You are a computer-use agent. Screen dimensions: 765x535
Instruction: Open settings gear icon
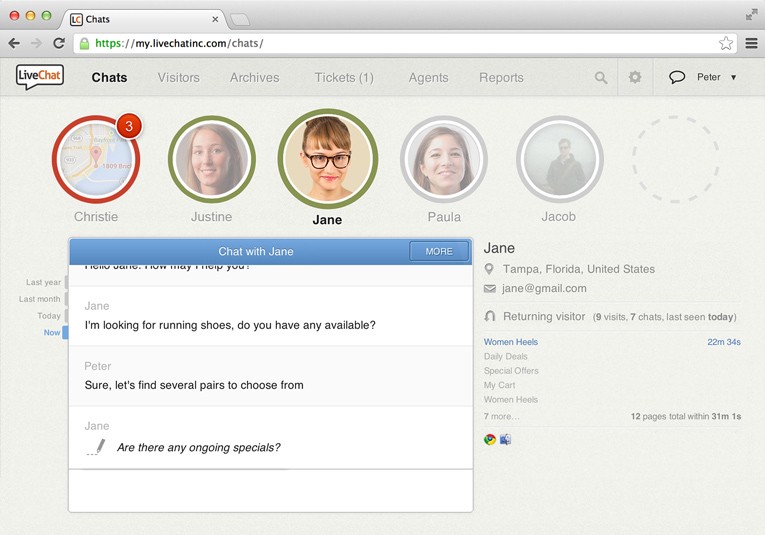(635, 77)
